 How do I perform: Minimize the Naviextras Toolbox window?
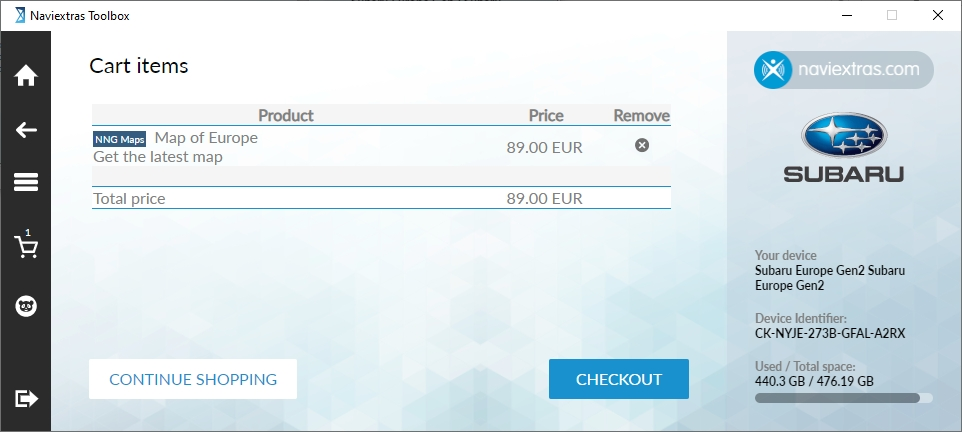[845, 16]
